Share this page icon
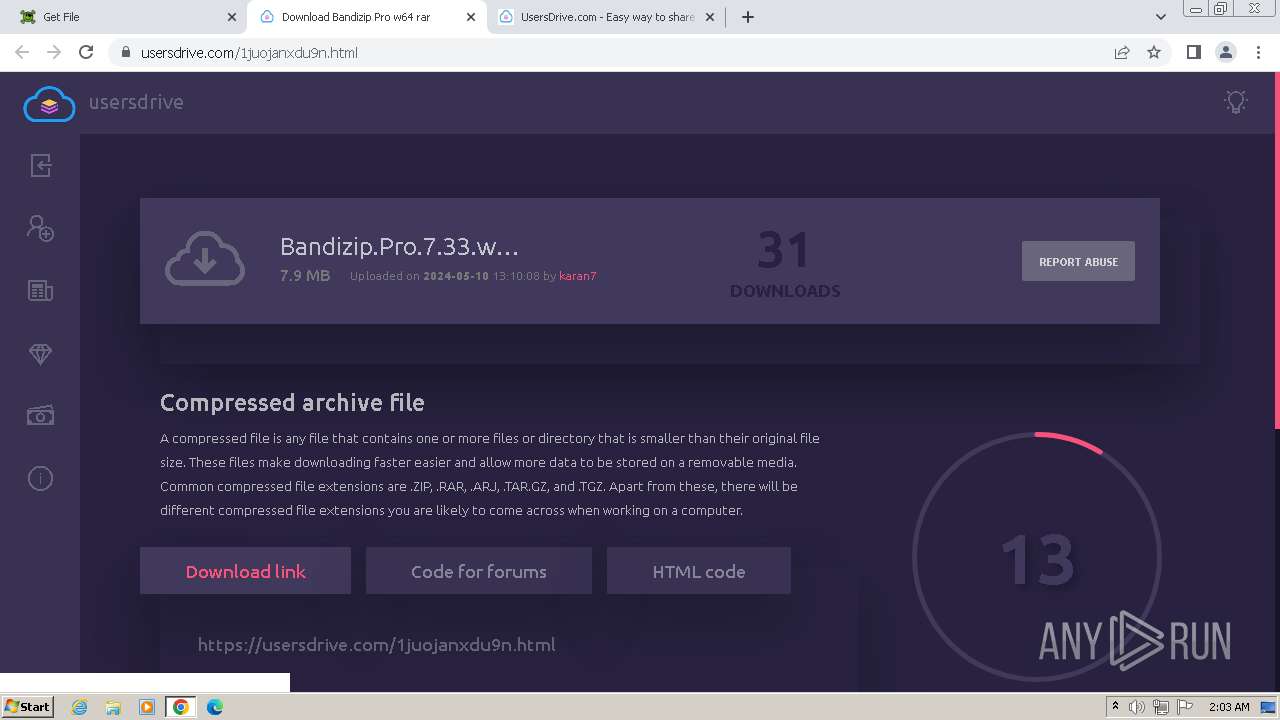Viewport: 1280px width, 720px height. click(x=1122, y=53)
